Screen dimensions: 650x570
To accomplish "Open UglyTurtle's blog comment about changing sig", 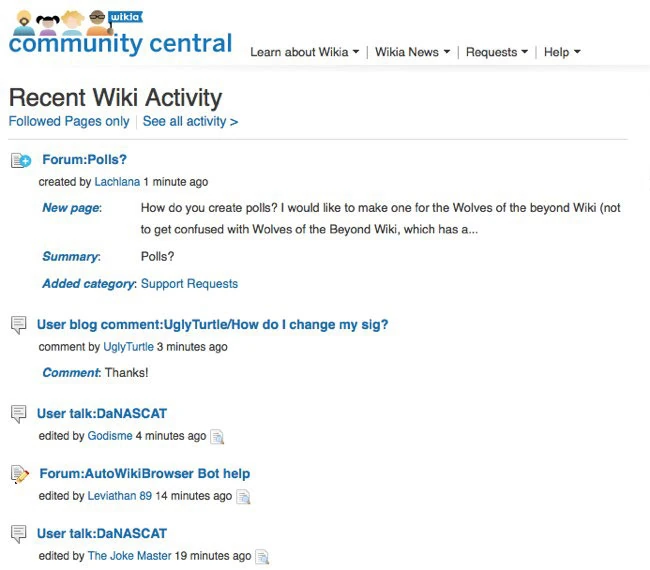I will pyautogui.click(x=212, y=324).
